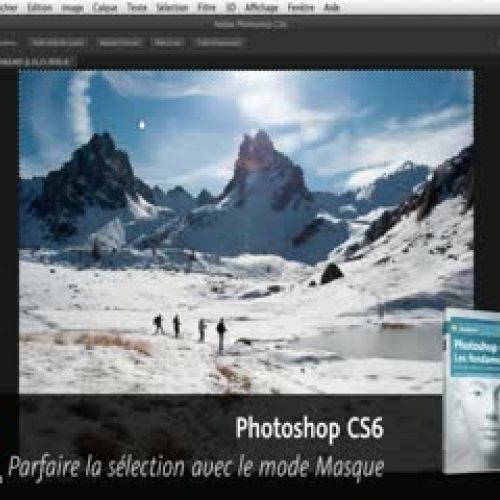
Task: Open the 3D menu
Action: 231,7
